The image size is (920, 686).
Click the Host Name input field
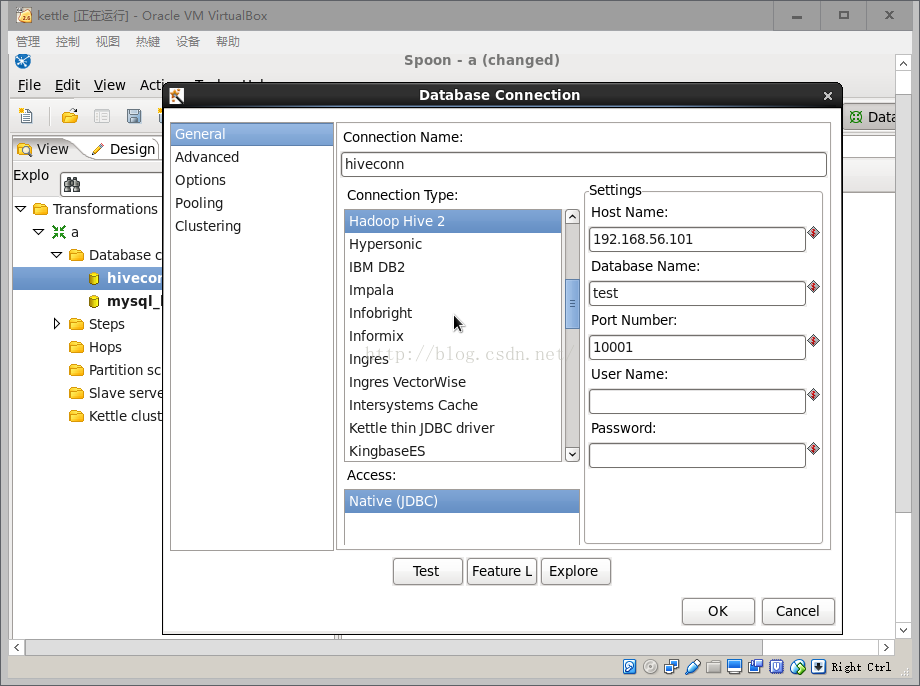(697, 239)
